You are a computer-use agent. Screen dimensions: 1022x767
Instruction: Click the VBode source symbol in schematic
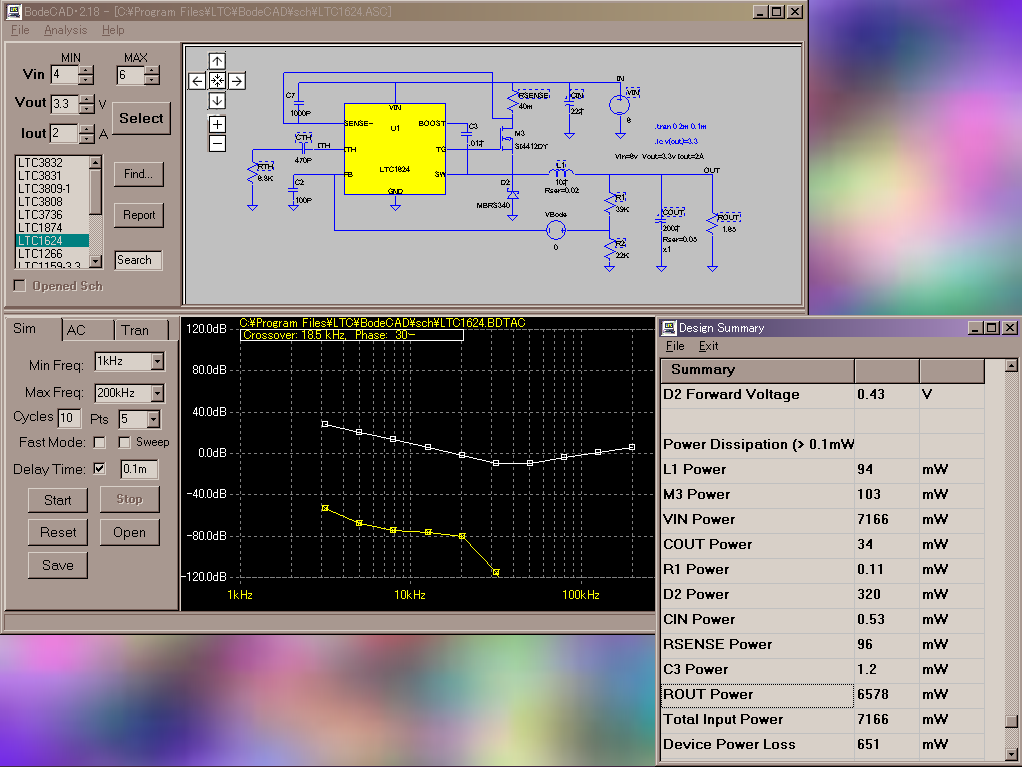[555, 230]
